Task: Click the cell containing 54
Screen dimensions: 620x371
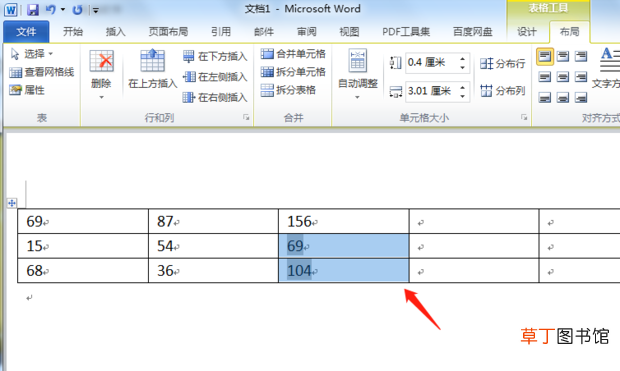Action: pyautogui.click(x=214, y=246)
